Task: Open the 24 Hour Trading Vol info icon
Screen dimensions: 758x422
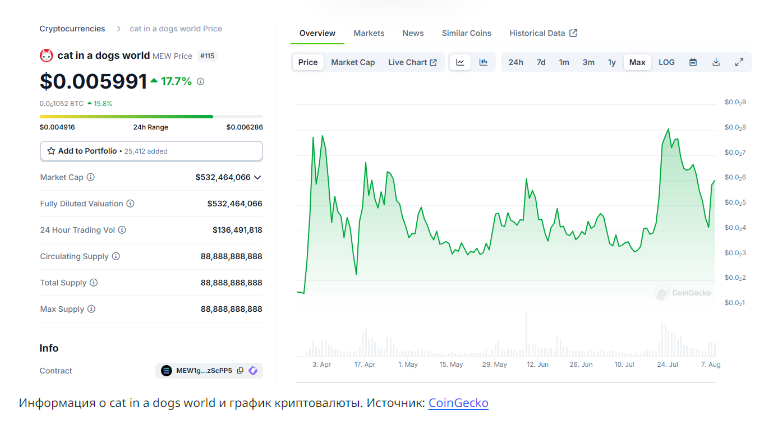Action: pyautogui.click(x=122, y=230)
